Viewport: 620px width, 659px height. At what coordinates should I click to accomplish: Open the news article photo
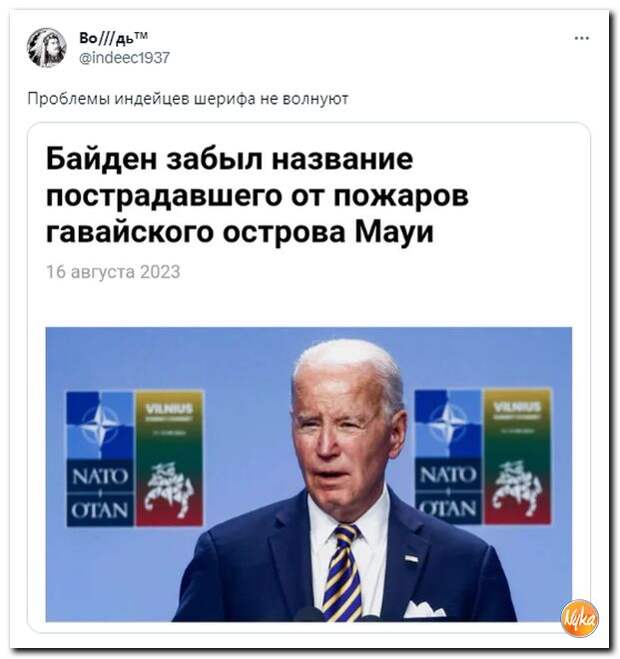click(309, 474)
